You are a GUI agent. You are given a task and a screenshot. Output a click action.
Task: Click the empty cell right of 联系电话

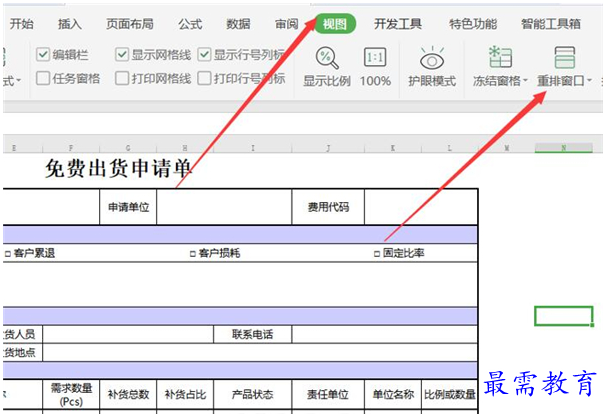(x=385, y=334)
